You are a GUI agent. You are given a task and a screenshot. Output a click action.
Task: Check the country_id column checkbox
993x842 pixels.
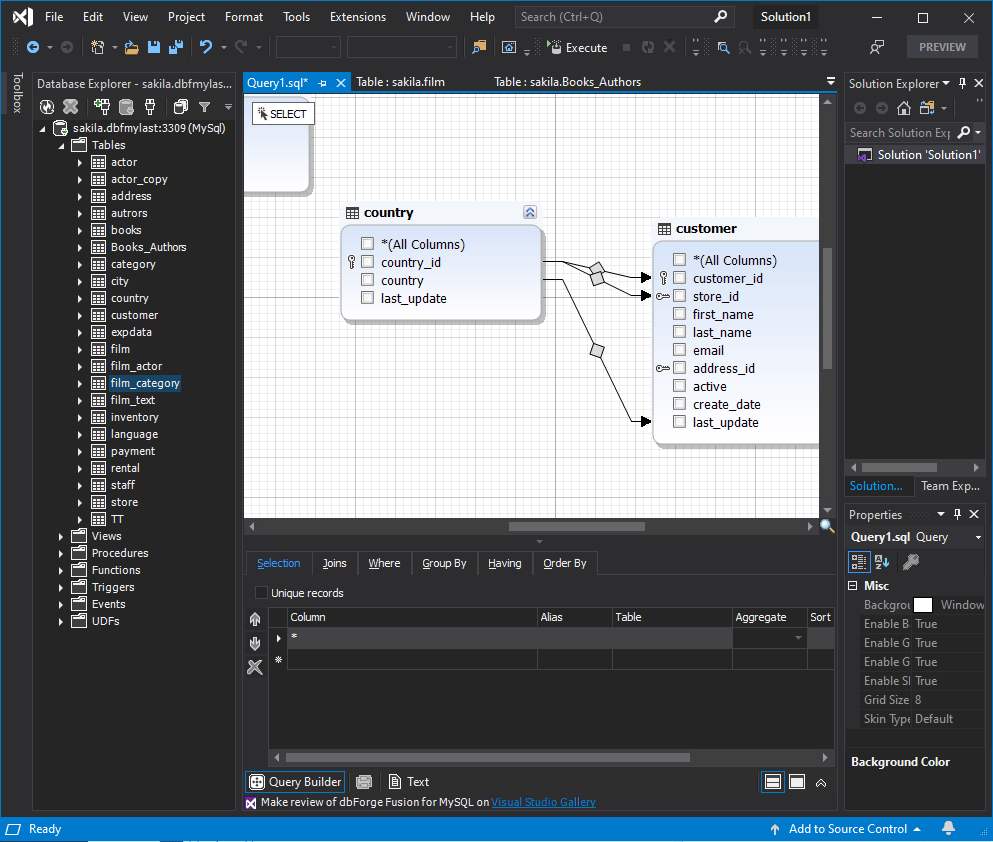pos(368,262)
